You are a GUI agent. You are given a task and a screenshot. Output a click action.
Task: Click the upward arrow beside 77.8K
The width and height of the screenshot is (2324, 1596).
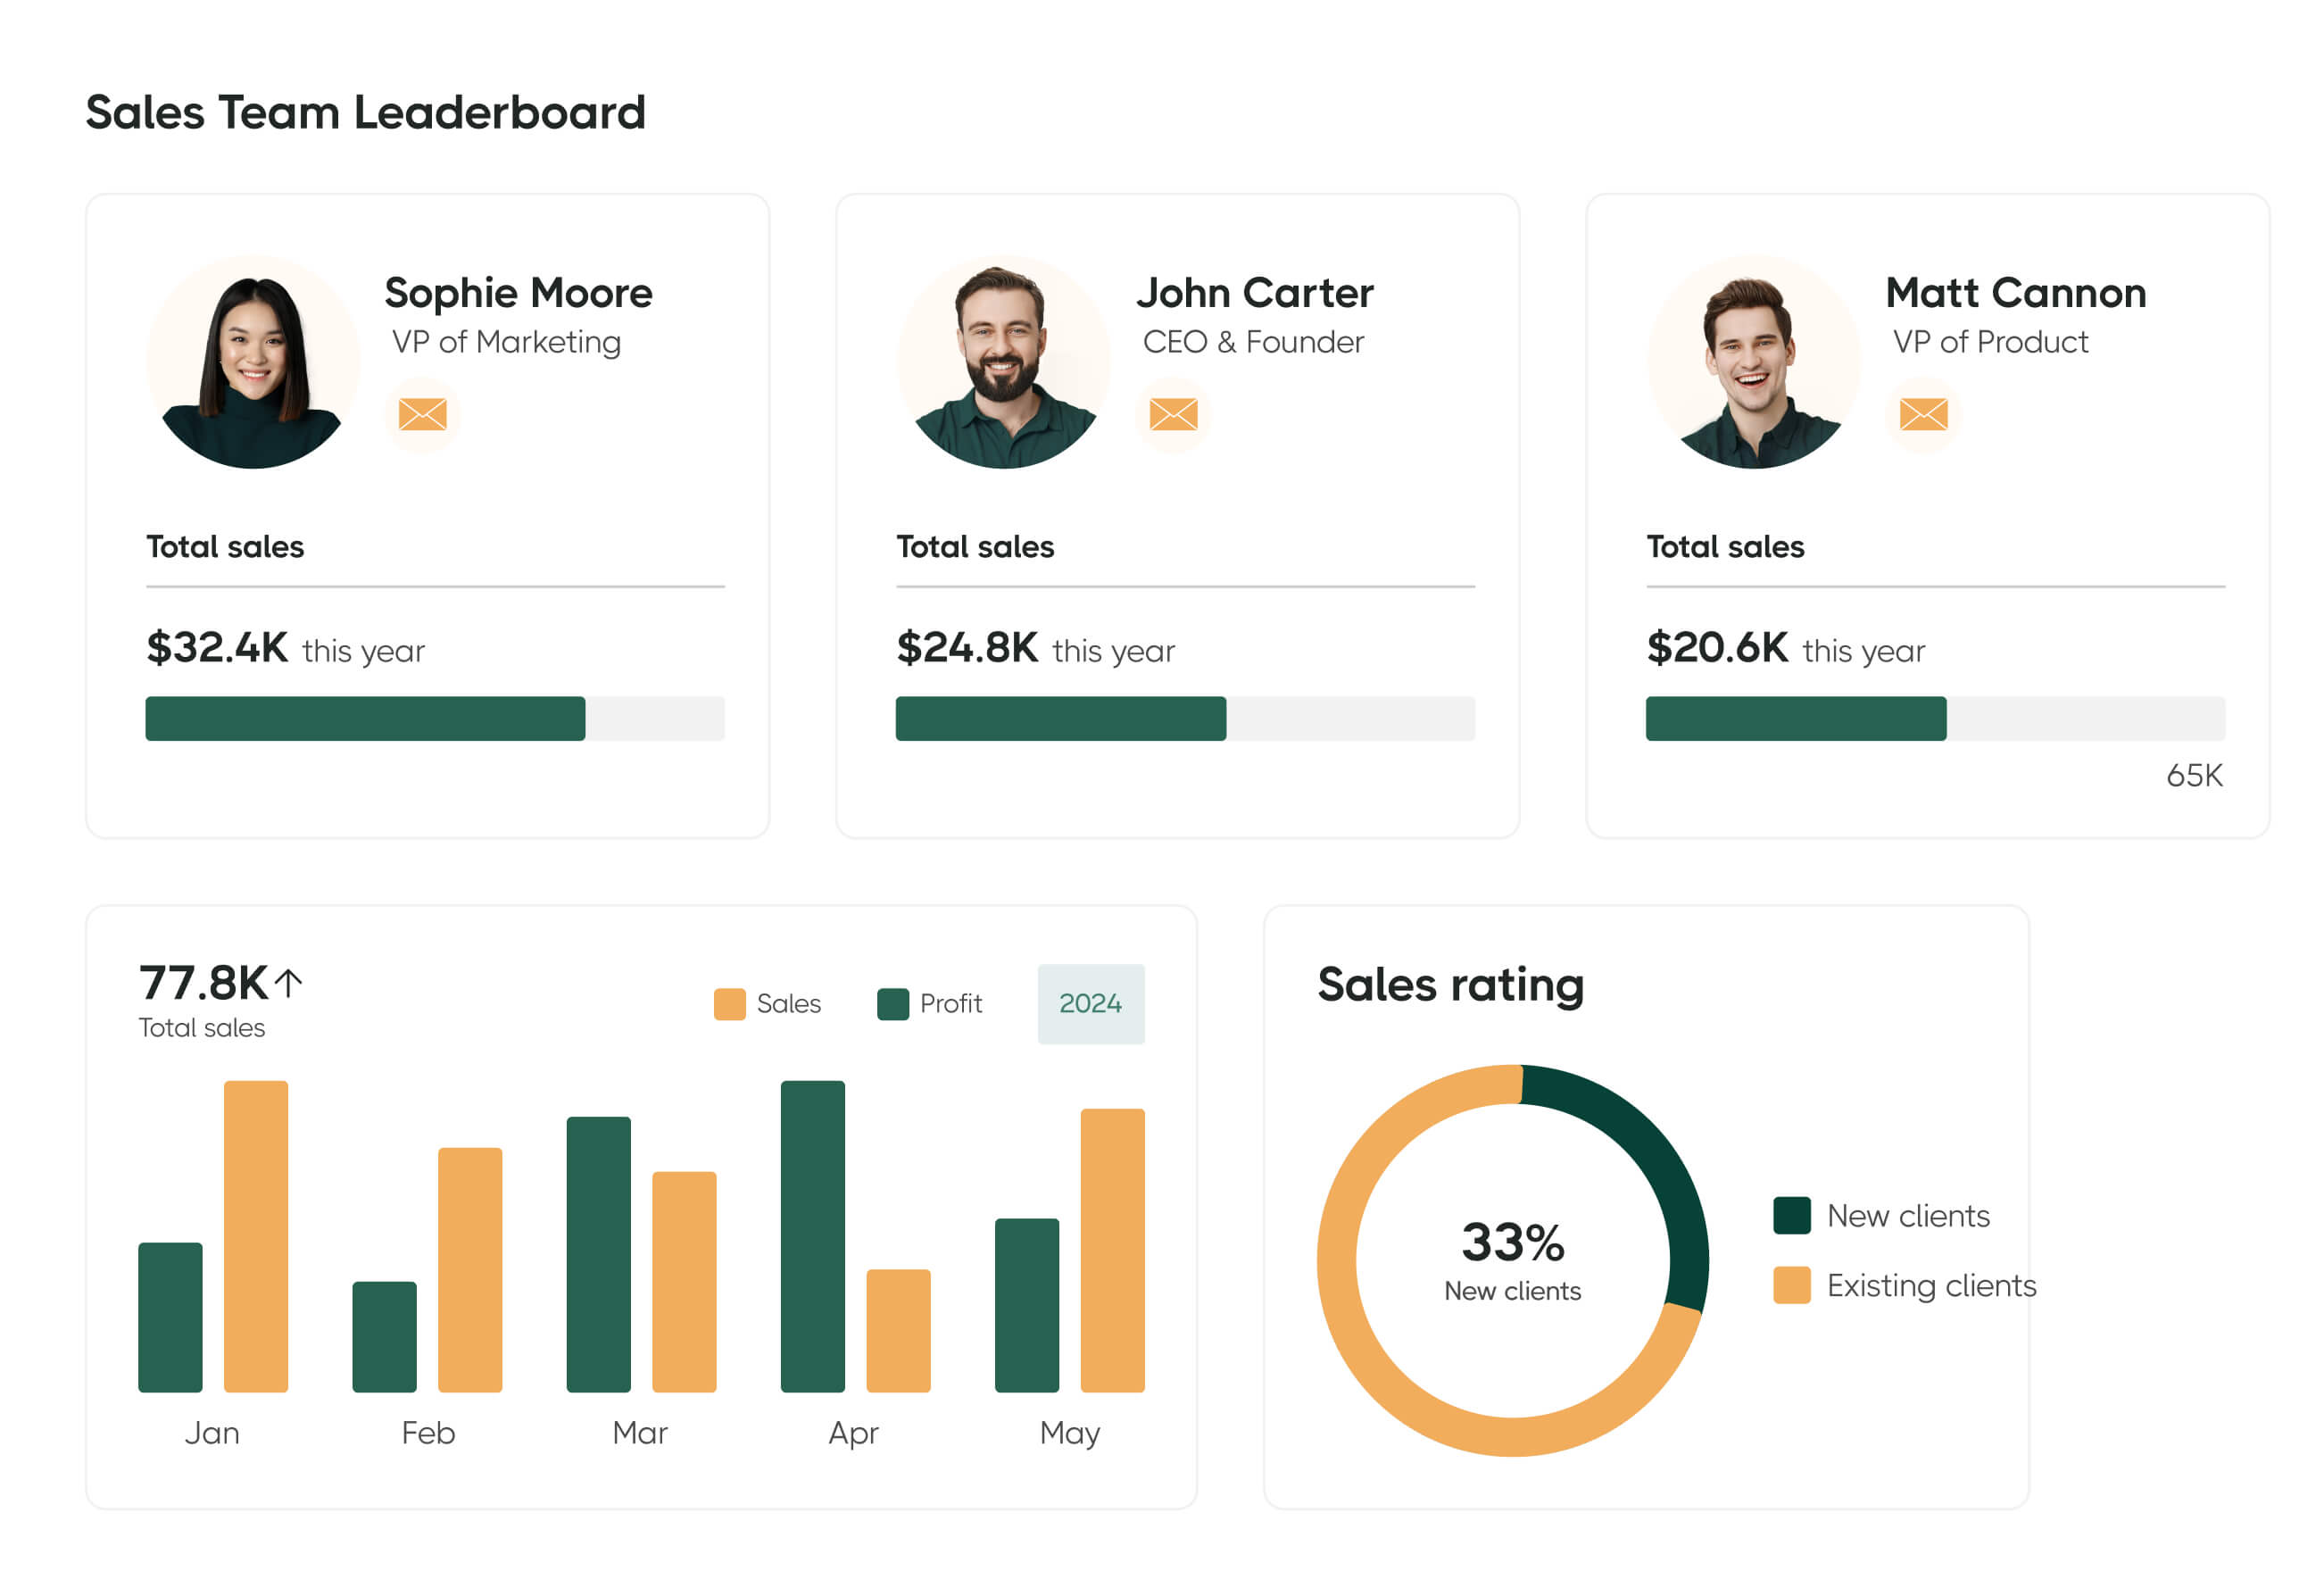click(288, 982)
